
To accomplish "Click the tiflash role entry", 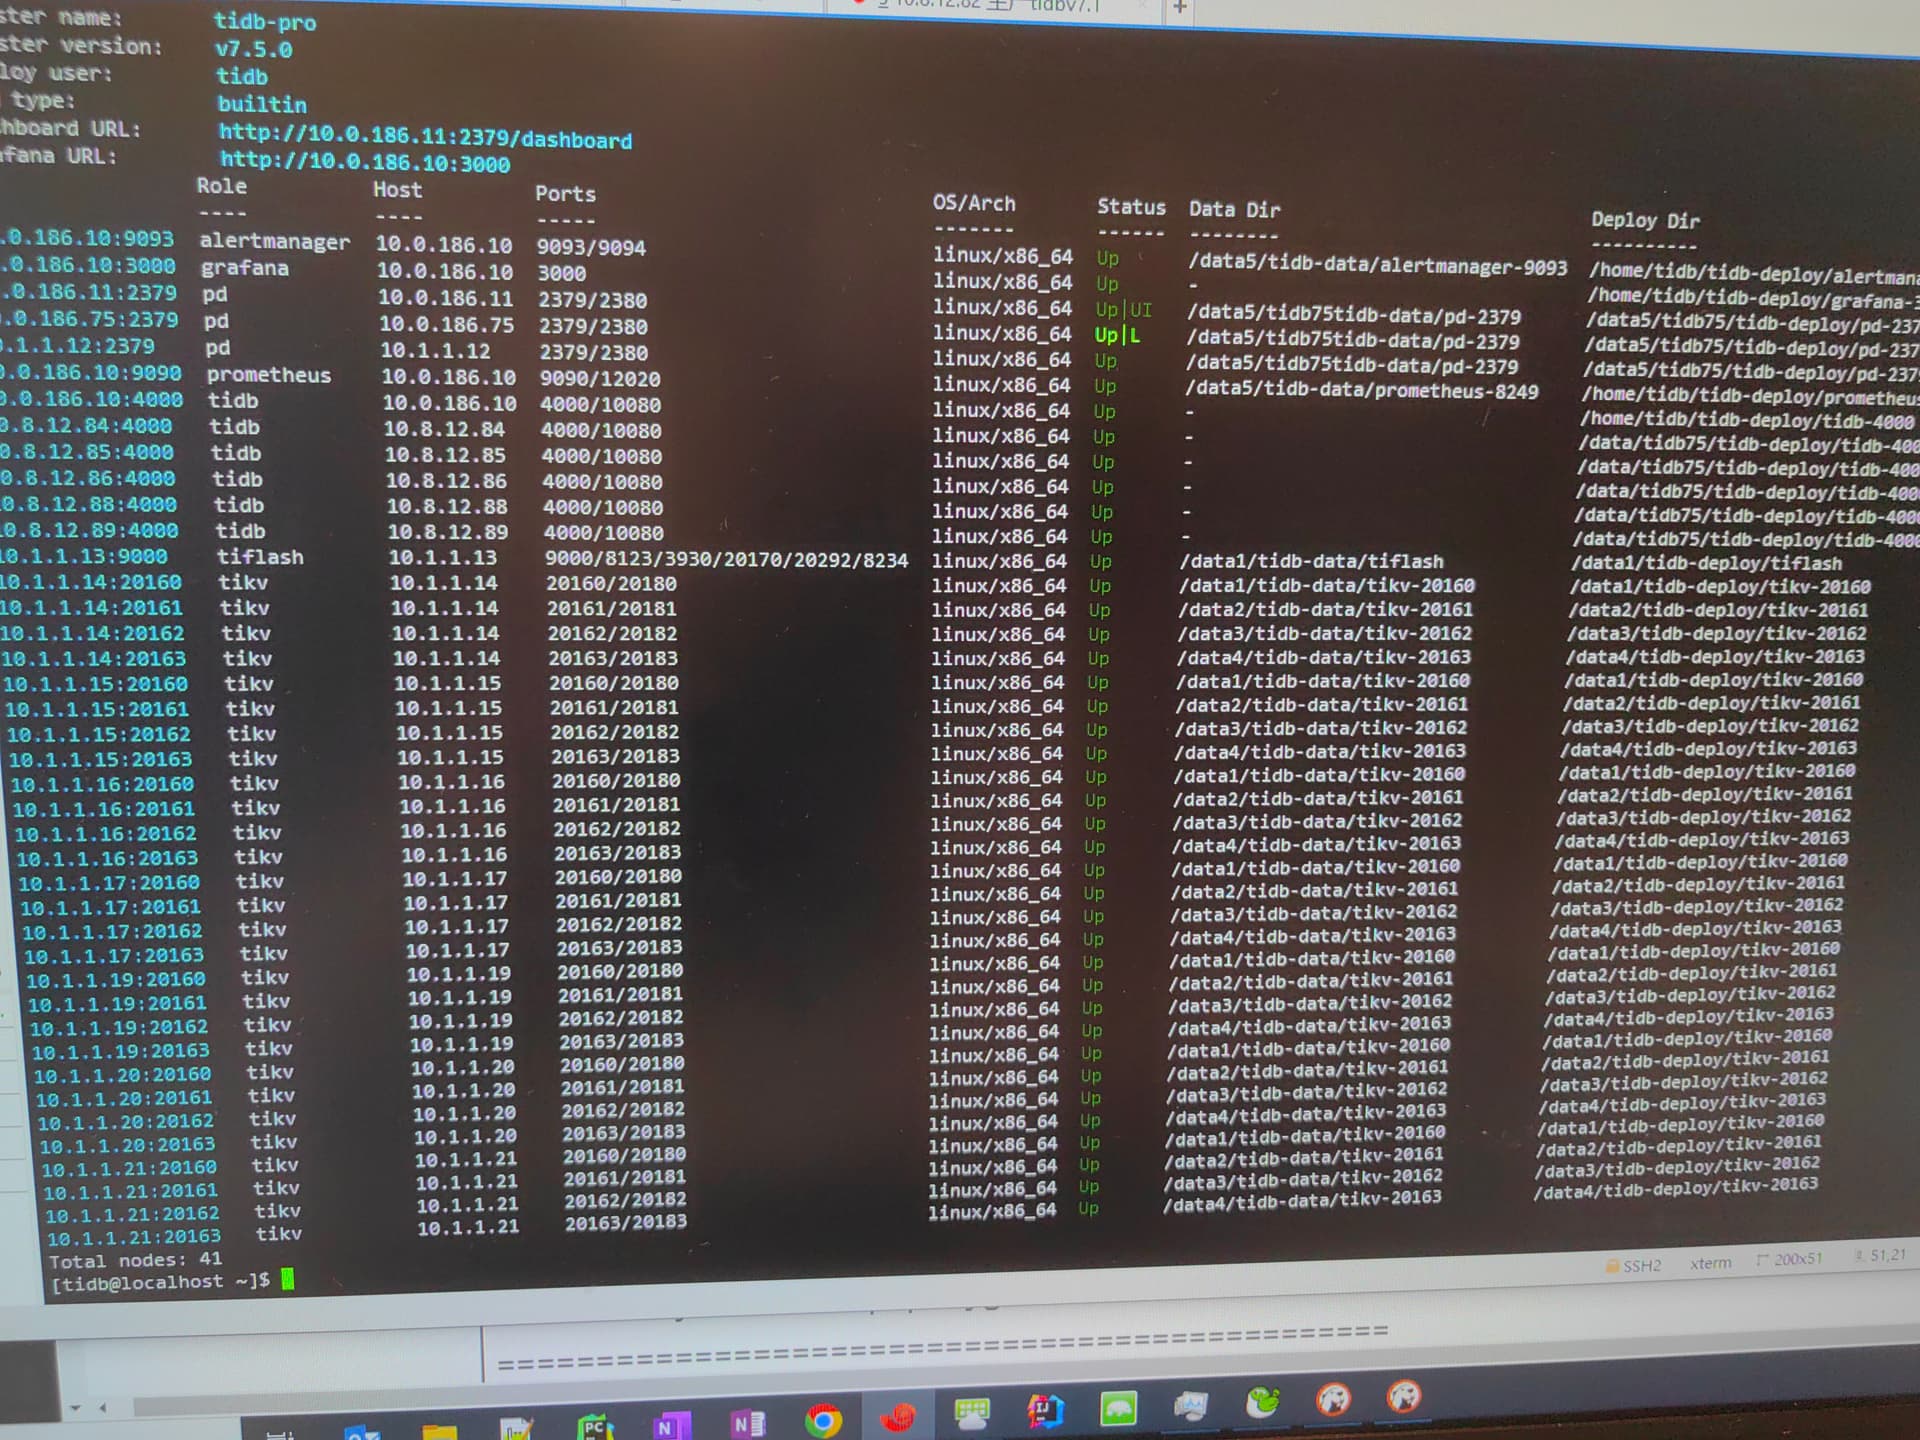I will click(260, 557).
